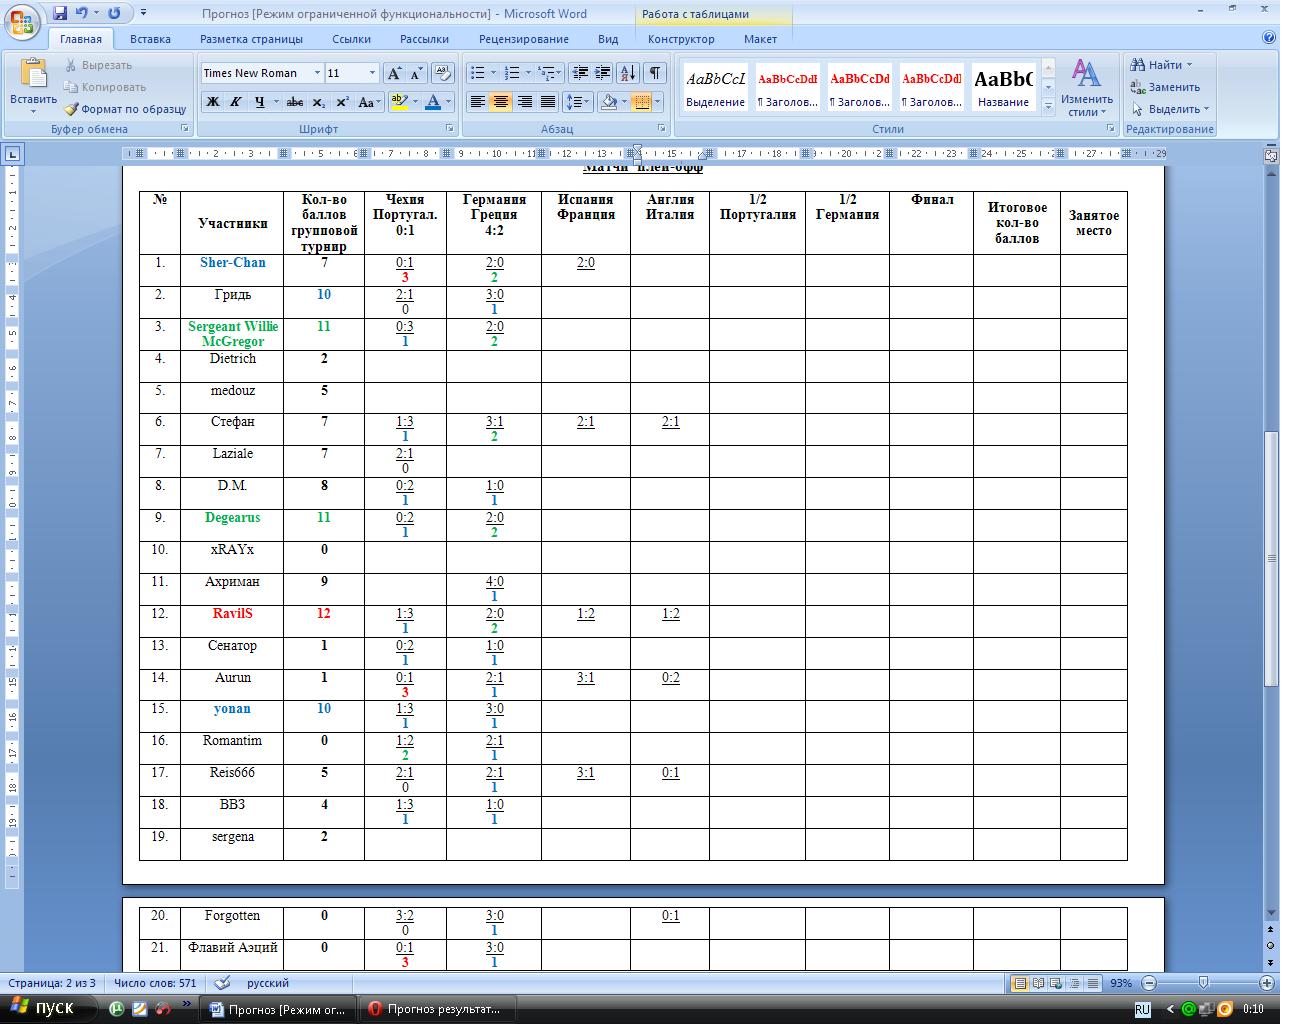
Task: Open the Times New Roman font dropdown
Action: [x=317, y=73]
